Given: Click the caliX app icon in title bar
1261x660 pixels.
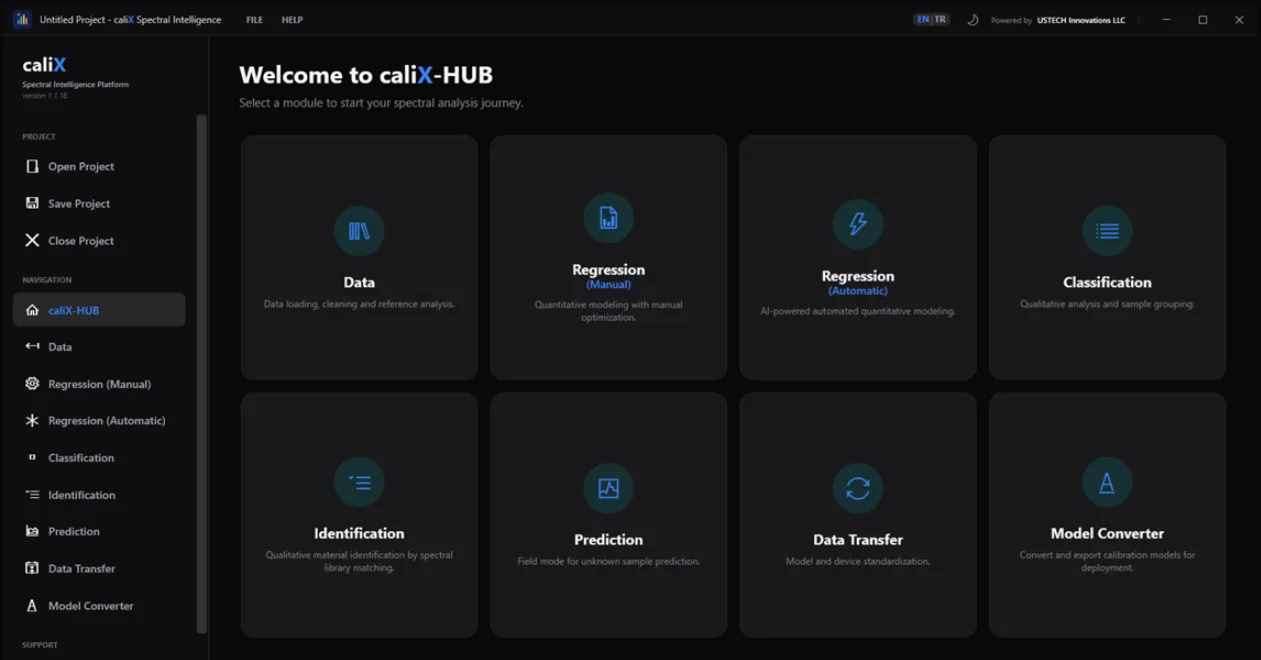Looking at the screenshot, I should (22, 19).
